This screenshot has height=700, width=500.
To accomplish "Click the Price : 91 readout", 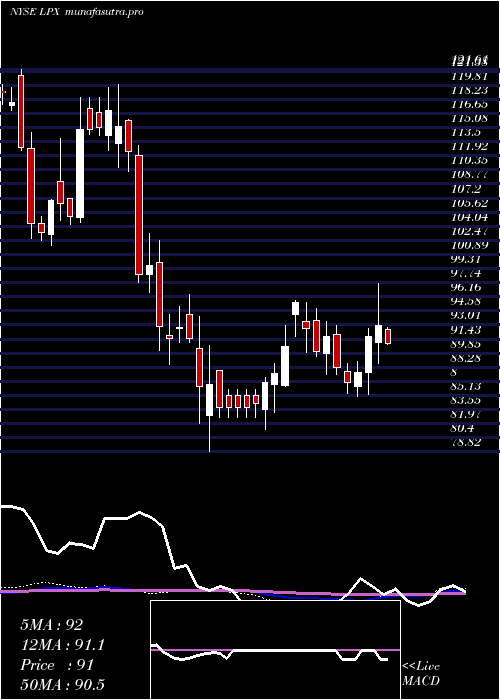I will (57, 664).
